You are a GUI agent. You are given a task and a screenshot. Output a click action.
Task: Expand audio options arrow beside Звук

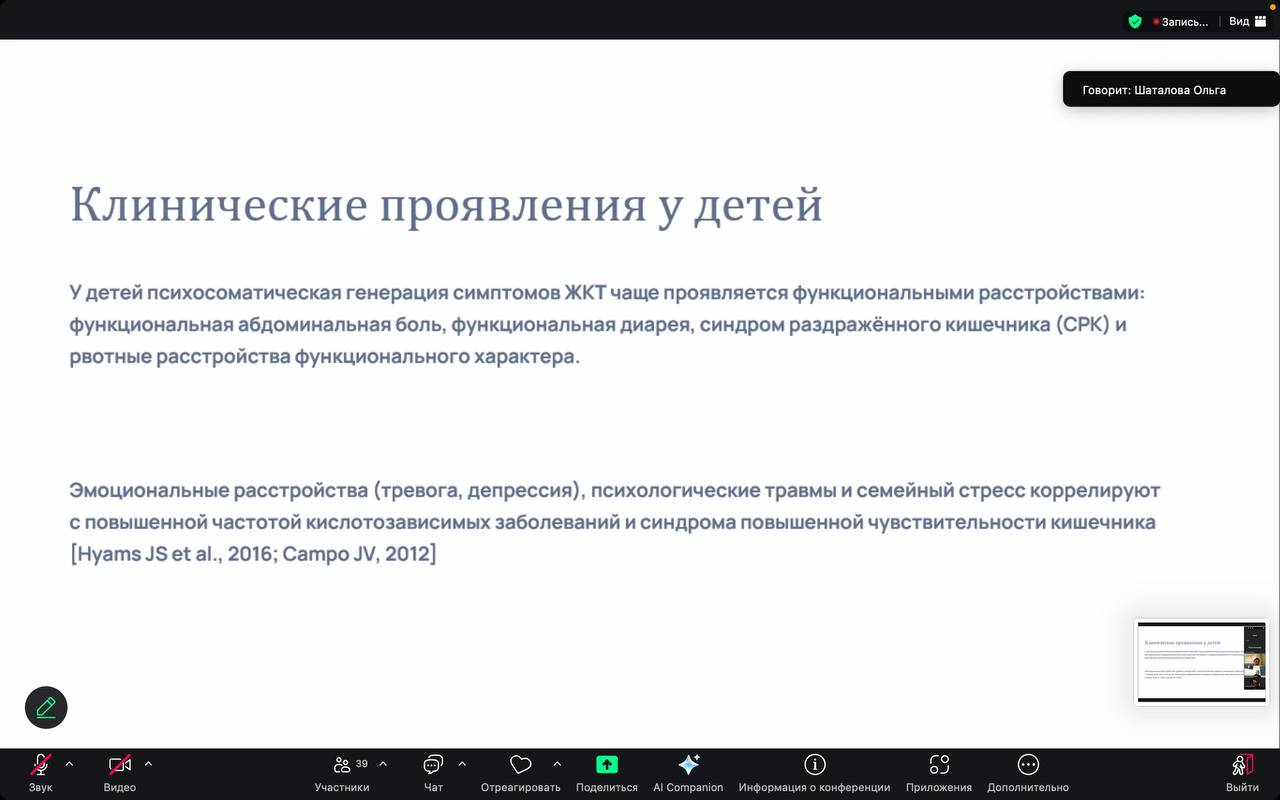(x=69, y=764)
